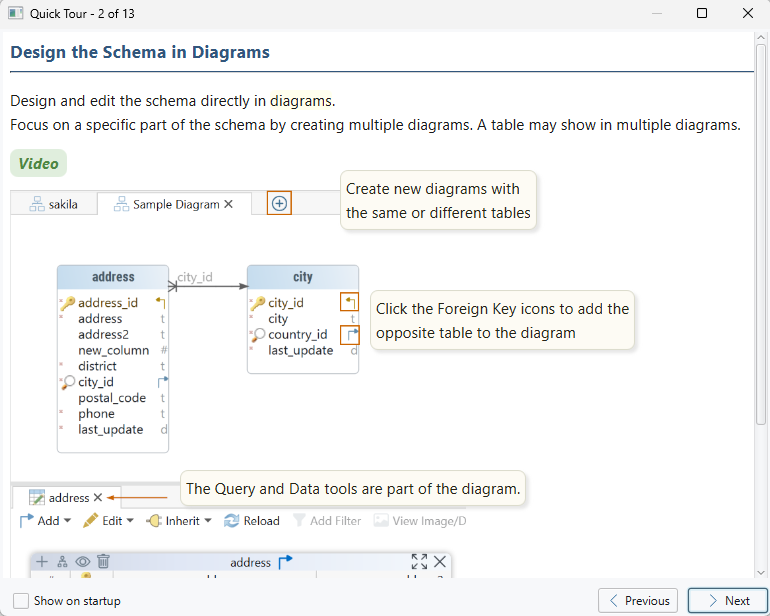Image resolution: width=770 pixels, height=616 pixels.
Task: Close the Quick Tour window
Action: tap(748, 13)
